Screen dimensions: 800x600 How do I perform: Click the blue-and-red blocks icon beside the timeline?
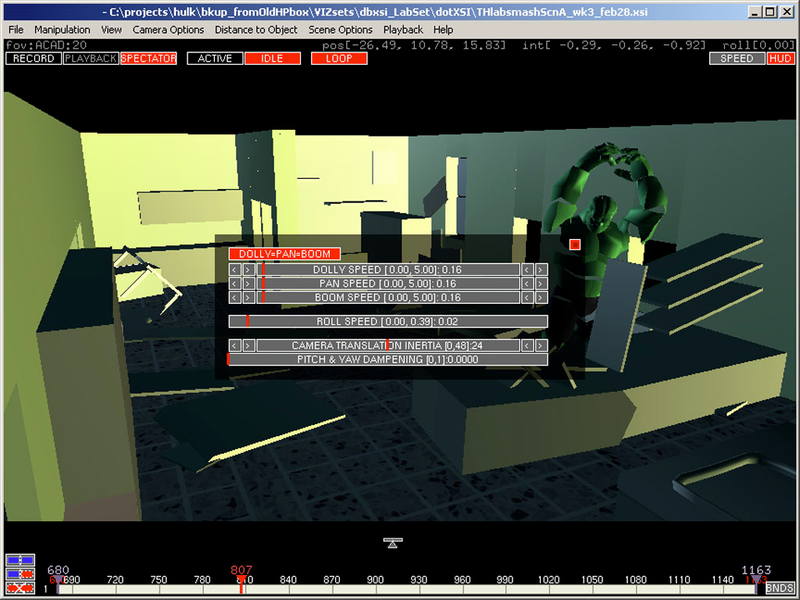click(x=20, y=574)
